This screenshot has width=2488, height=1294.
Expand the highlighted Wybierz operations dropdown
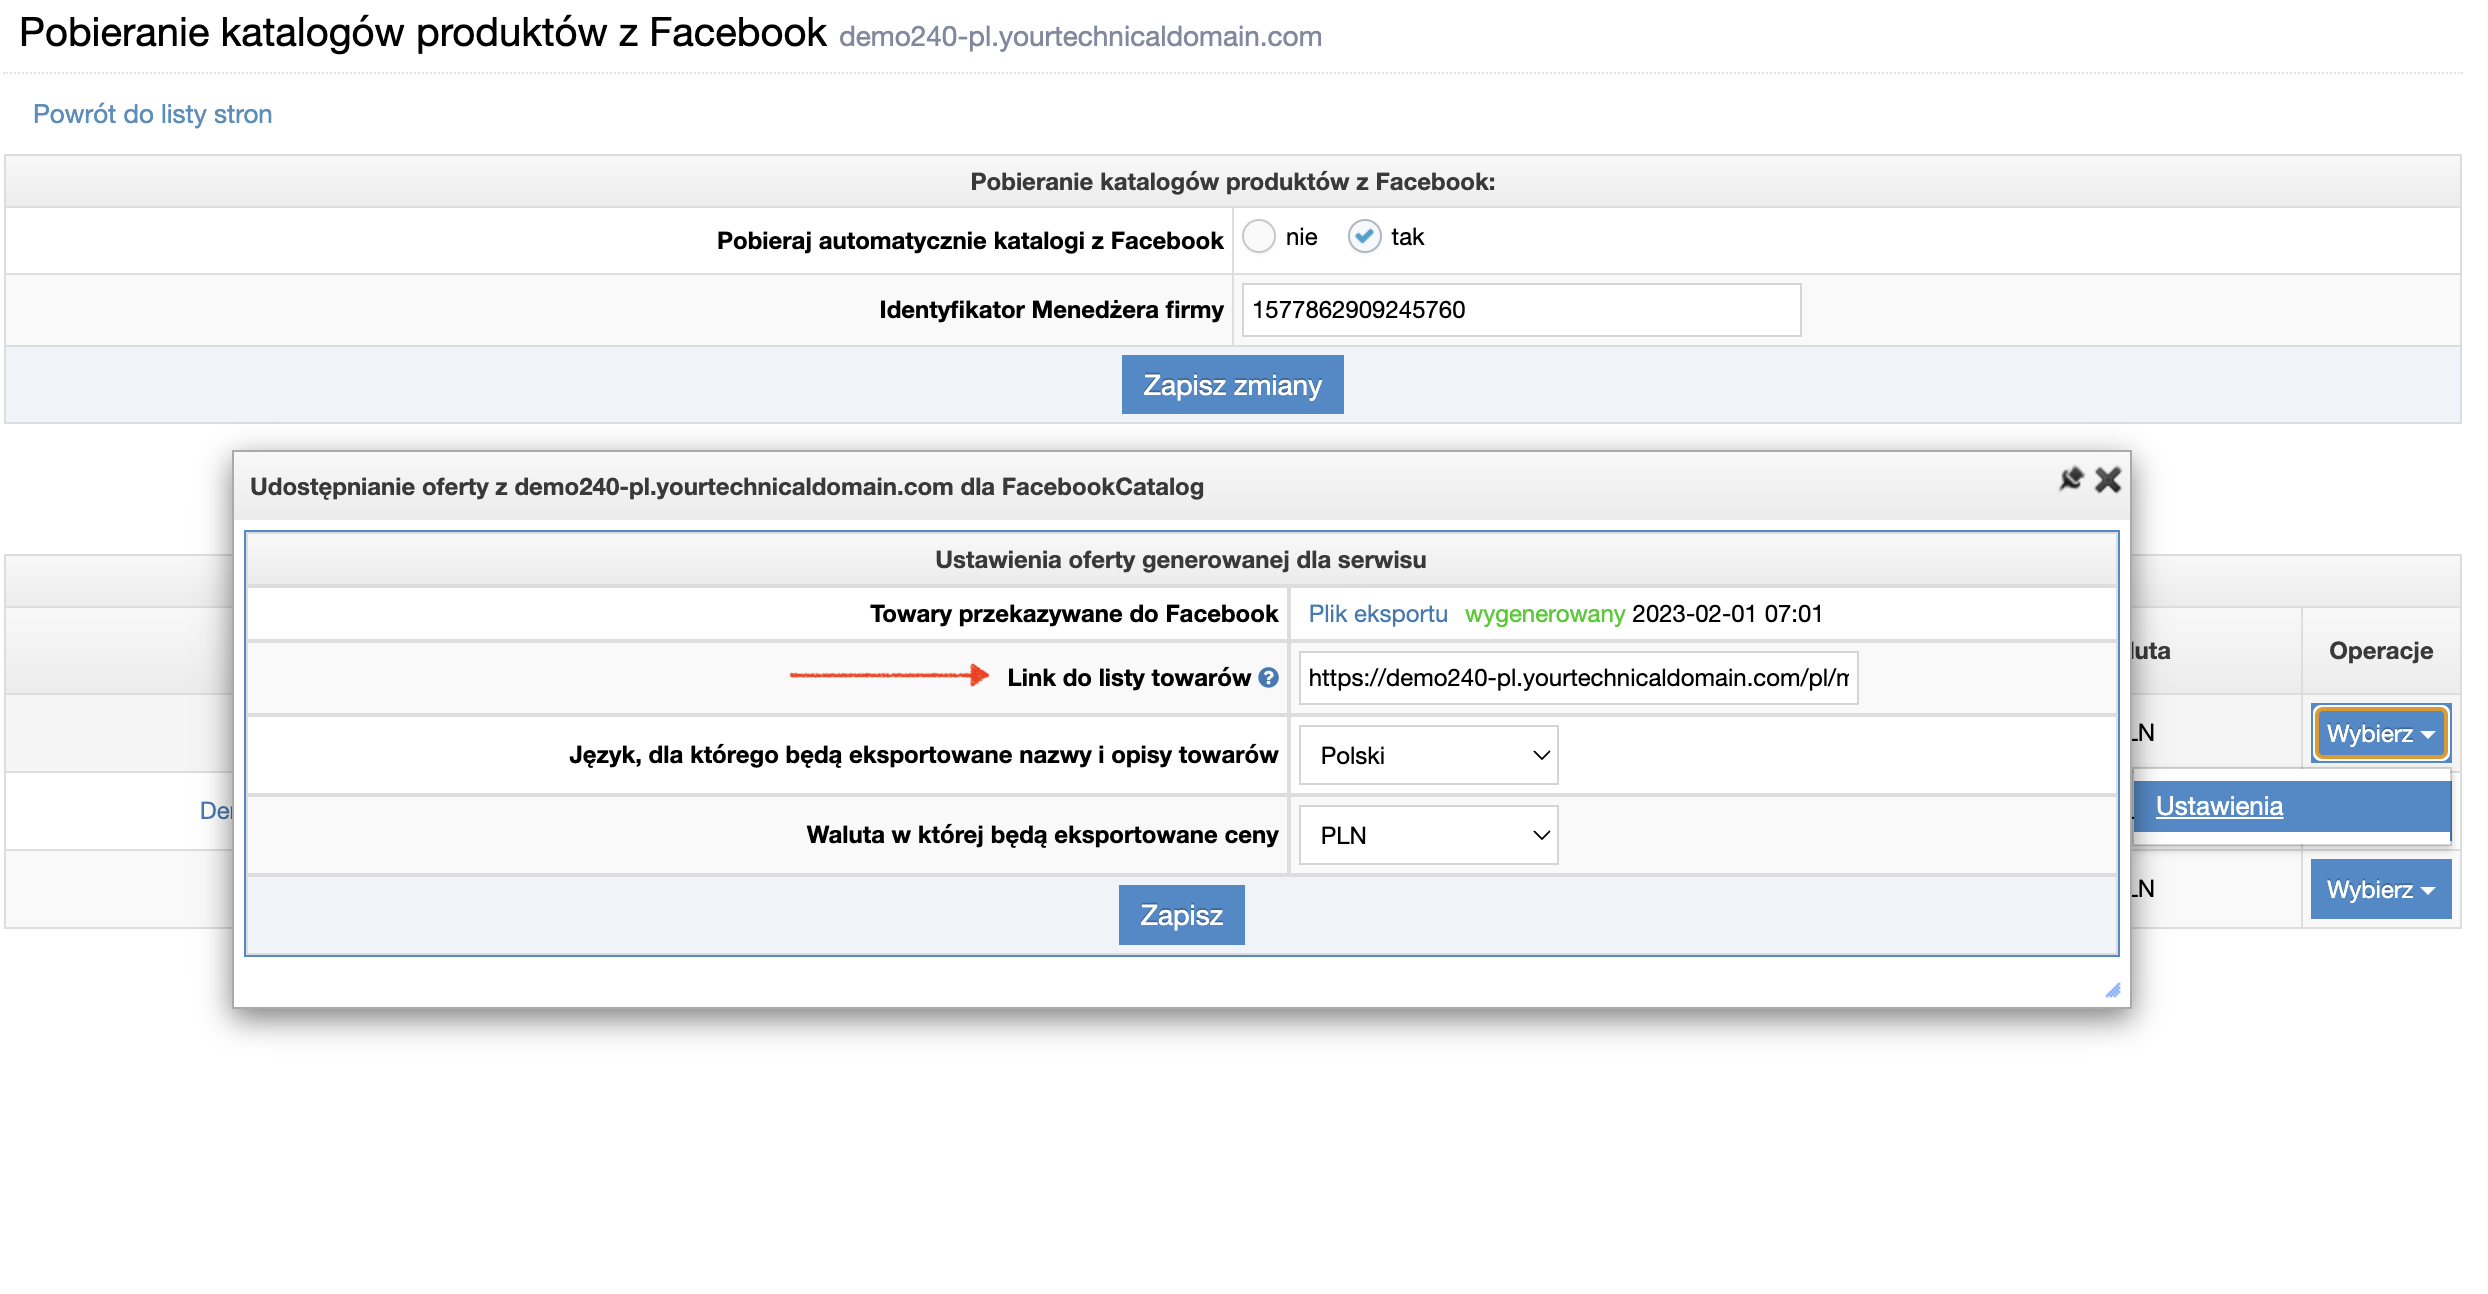[2381, 734]
